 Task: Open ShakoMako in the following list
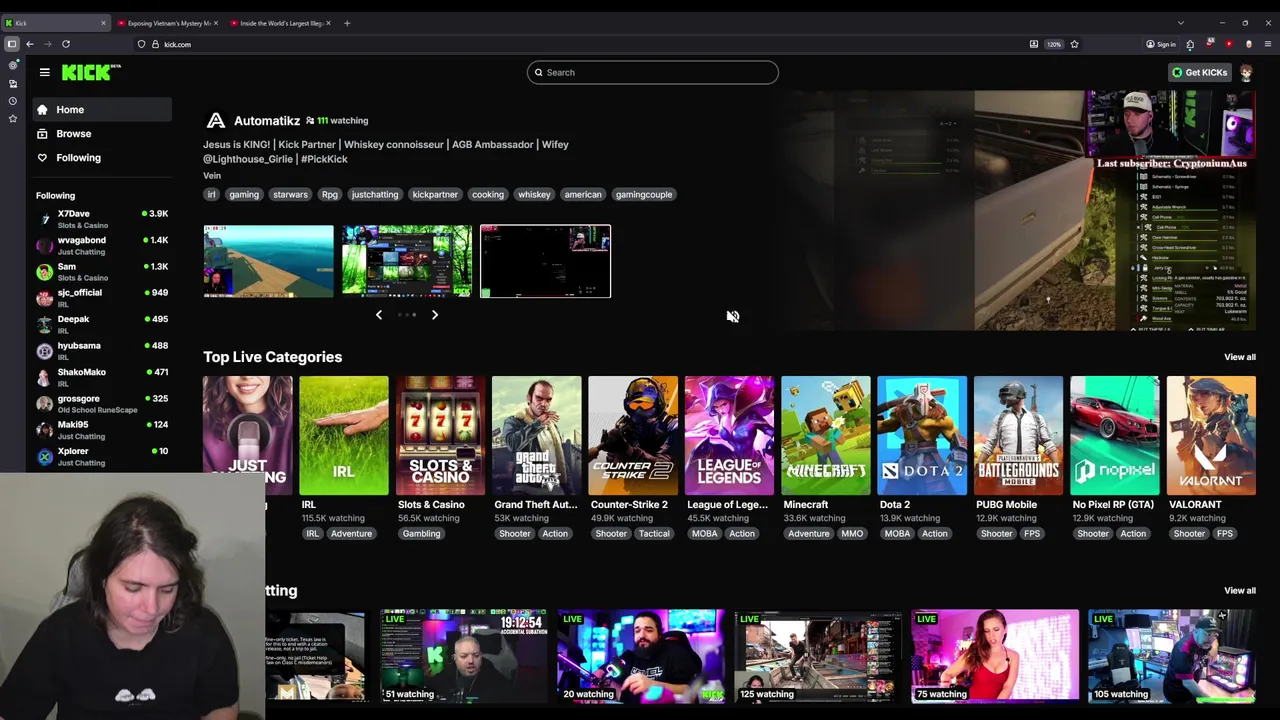(100, 377)
